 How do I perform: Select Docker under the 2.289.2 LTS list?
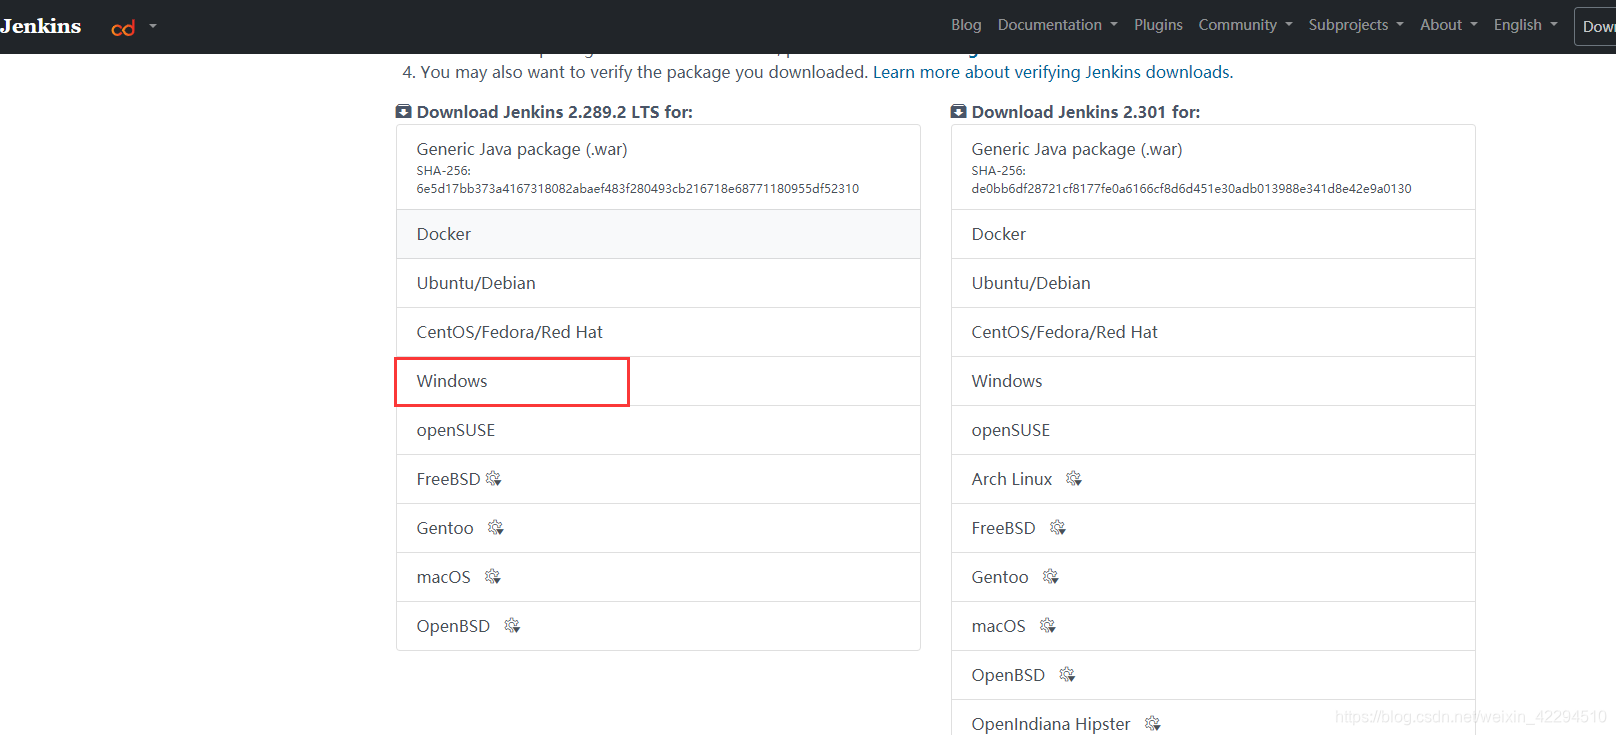658,234
